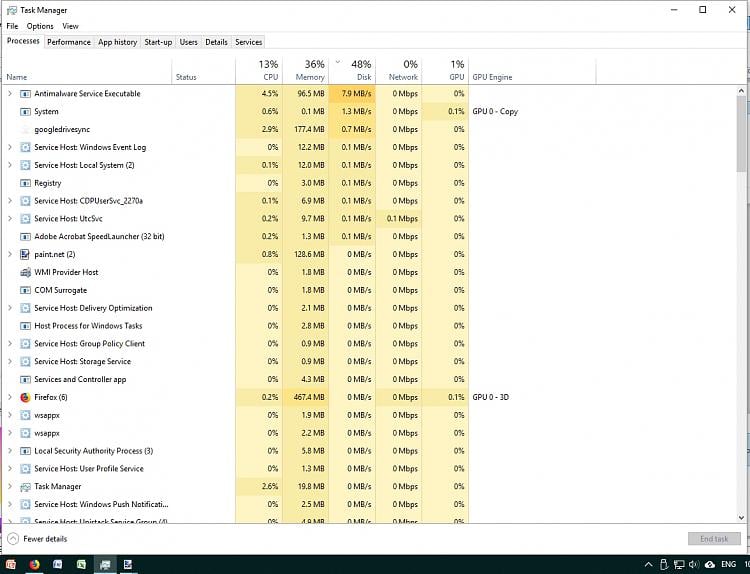The image size is (750, 574).
Task: Expand Service Host: Windows Event Log
Action: click(x=10, y=147)
